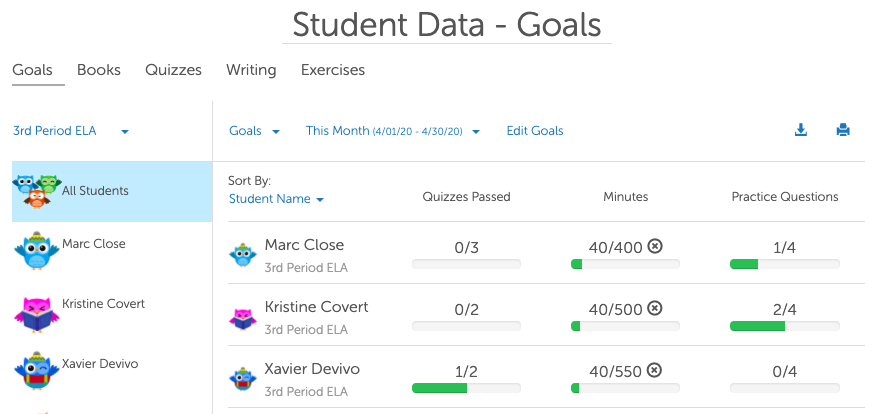This screenshot has height=414, width=872.
Task: Click the print icon
Action: (x=842, y=130)
